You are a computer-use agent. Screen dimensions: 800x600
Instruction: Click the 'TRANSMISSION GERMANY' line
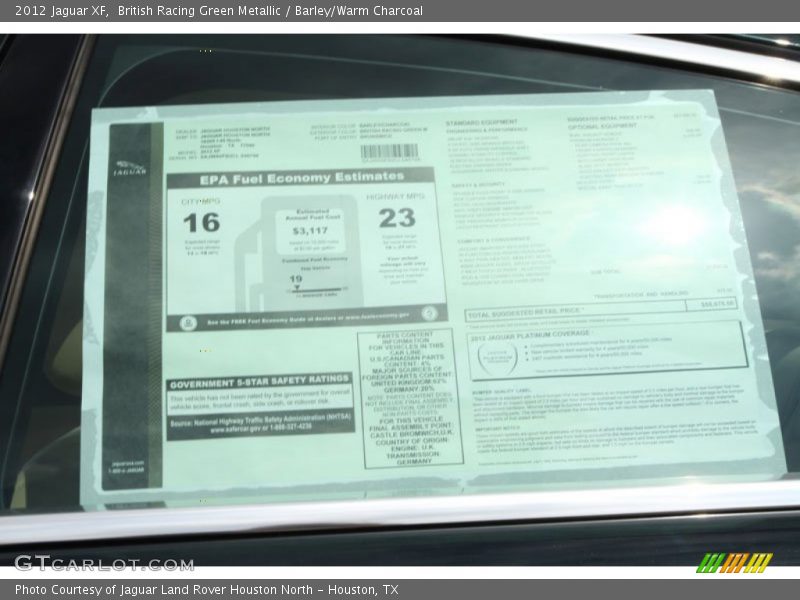click(x=413, y=458)
